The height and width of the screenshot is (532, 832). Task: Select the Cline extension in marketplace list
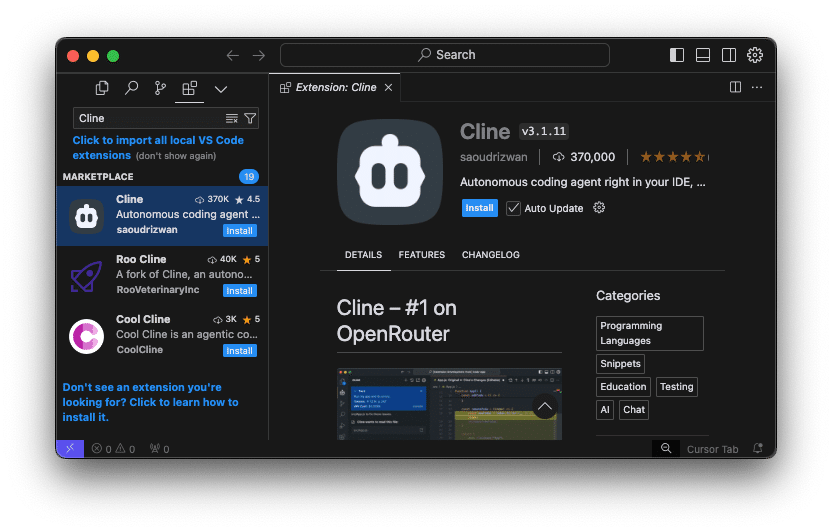click(x=162, y=215)
